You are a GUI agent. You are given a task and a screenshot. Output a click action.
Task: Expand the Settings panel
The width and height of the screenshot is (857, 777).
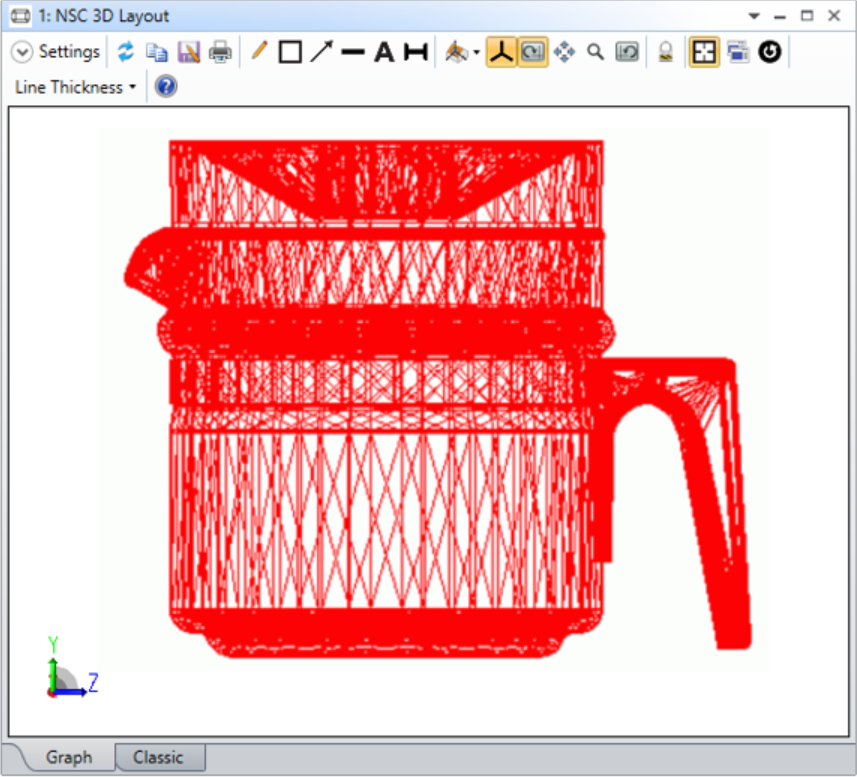20,51
